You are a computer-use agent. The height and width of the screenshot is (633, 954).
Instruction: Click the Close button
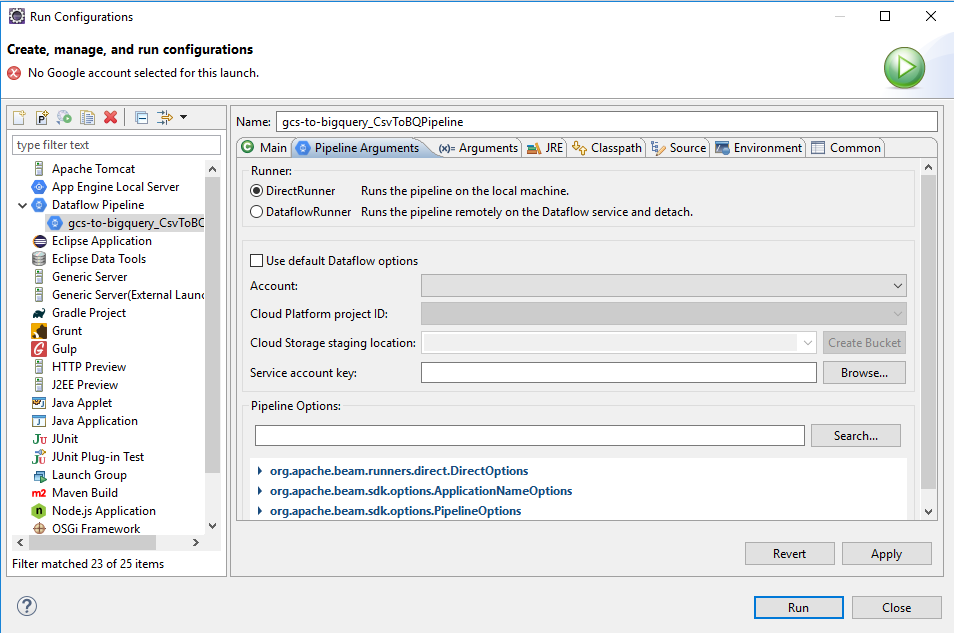pos(896,607)
